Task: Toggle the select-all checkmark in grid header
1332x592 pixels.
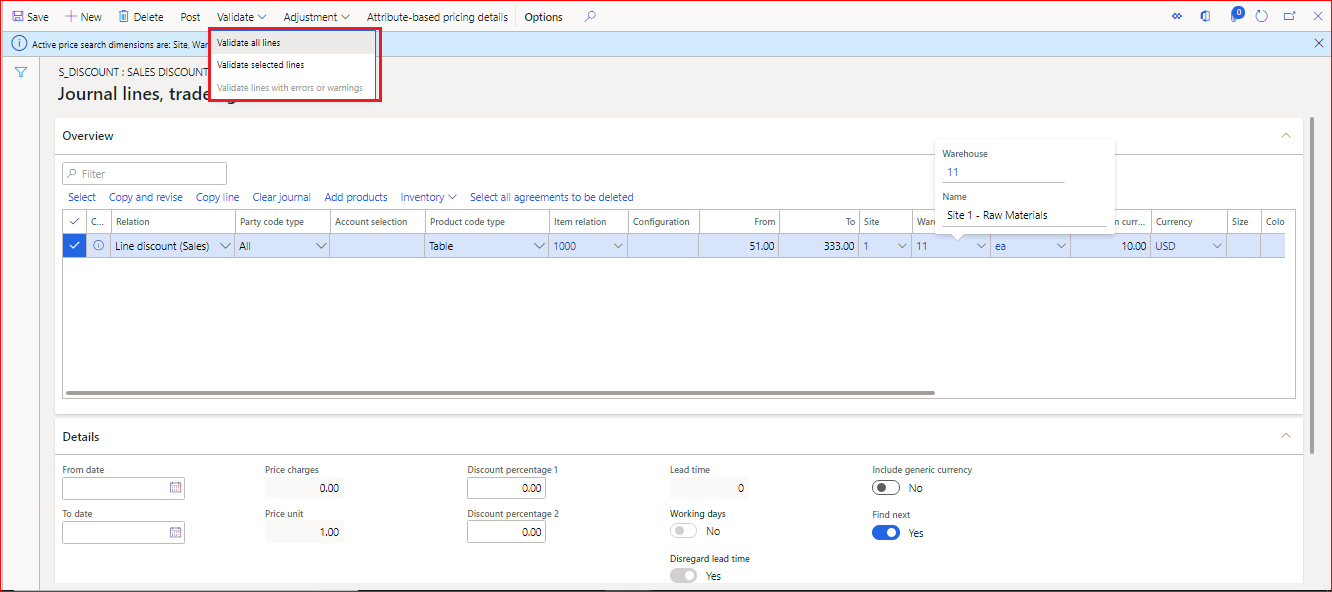Action: pos(74,221)
